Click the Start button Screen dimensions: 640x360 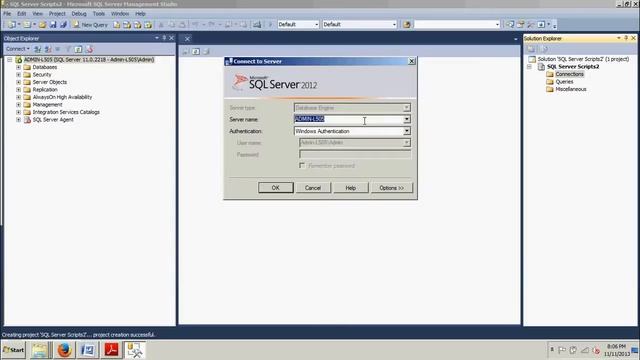pos(14,350)
